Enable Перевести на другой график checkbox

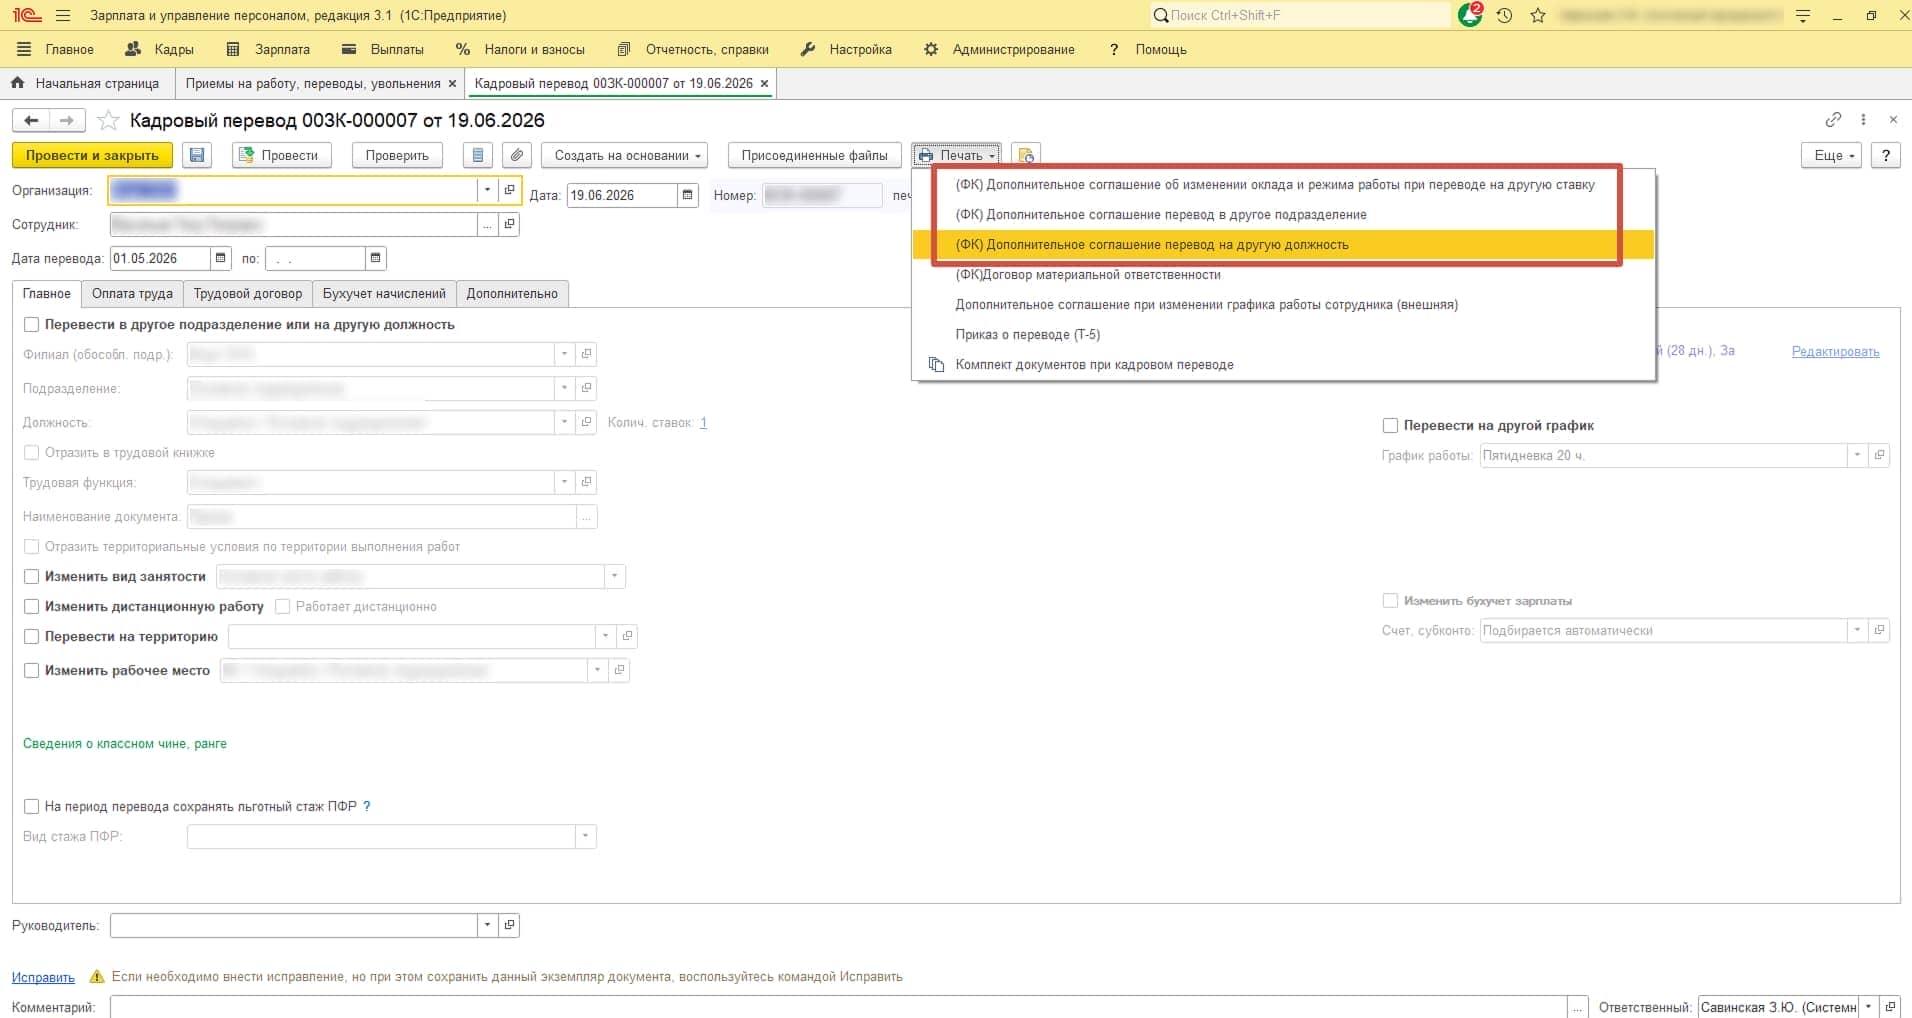pyautogui.click(x=1390, y=425)
